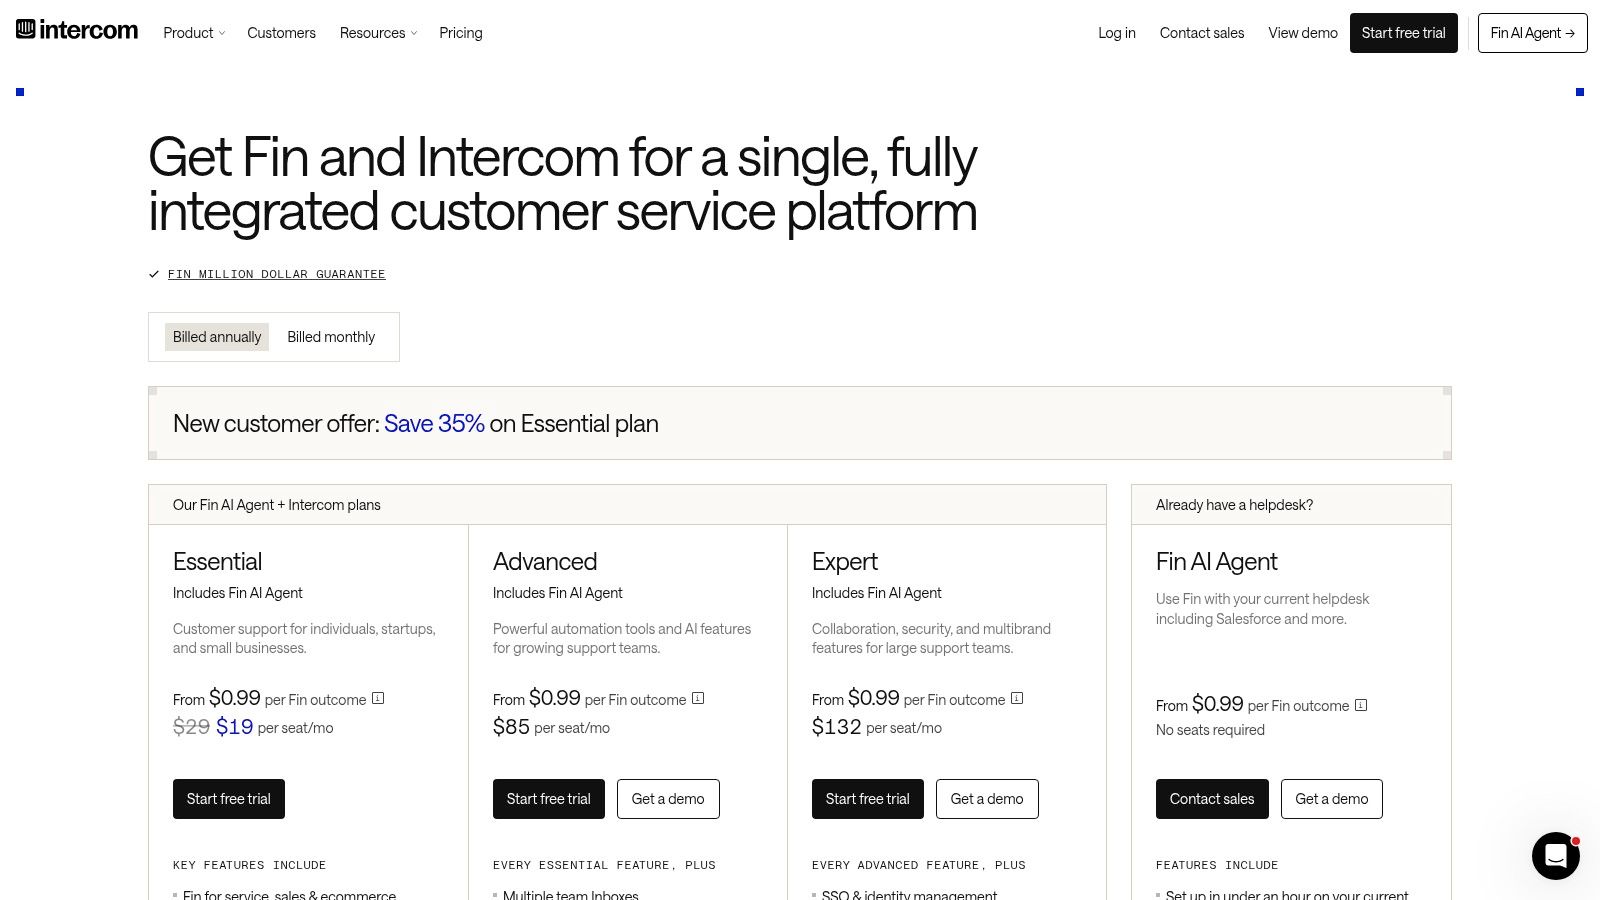Click info icon beside Expert Fin outcome price
The width and height of the screenshot is (1600, 900).
point(1017,698)
